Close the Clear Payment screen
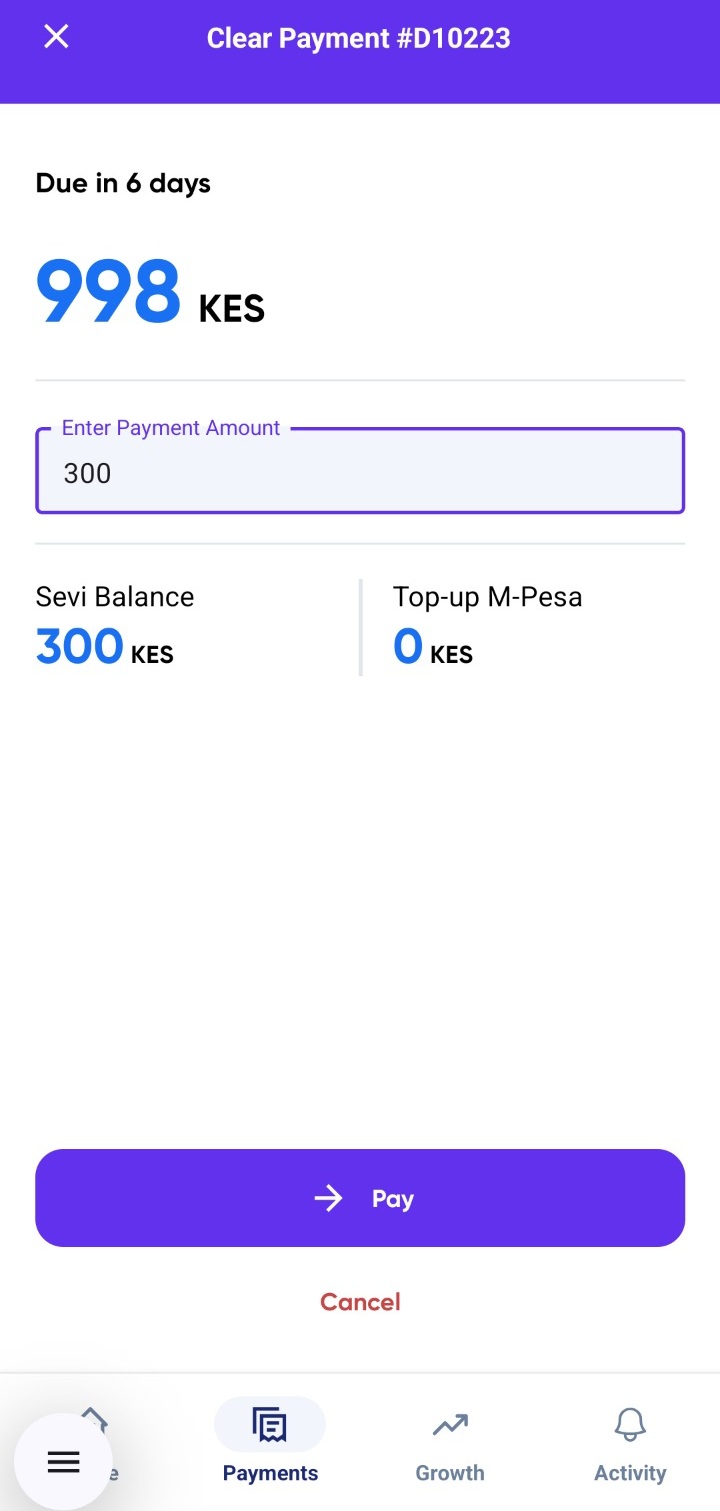Image resolution: width=720 pixels, height=1511 pixels. click(56, 38)
